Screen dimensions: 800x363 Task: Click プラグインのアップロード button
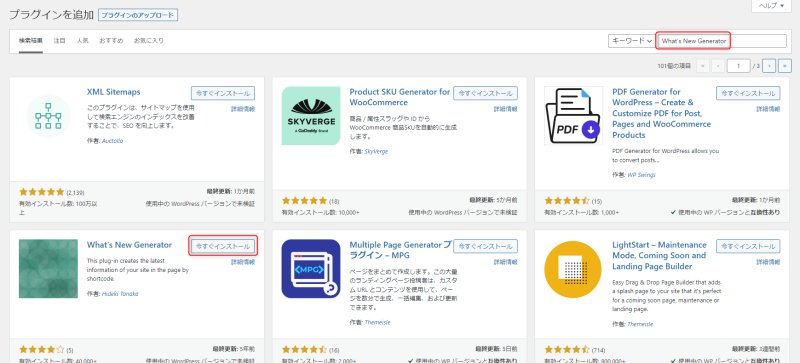pyautogui.click(x=138, y=15)
